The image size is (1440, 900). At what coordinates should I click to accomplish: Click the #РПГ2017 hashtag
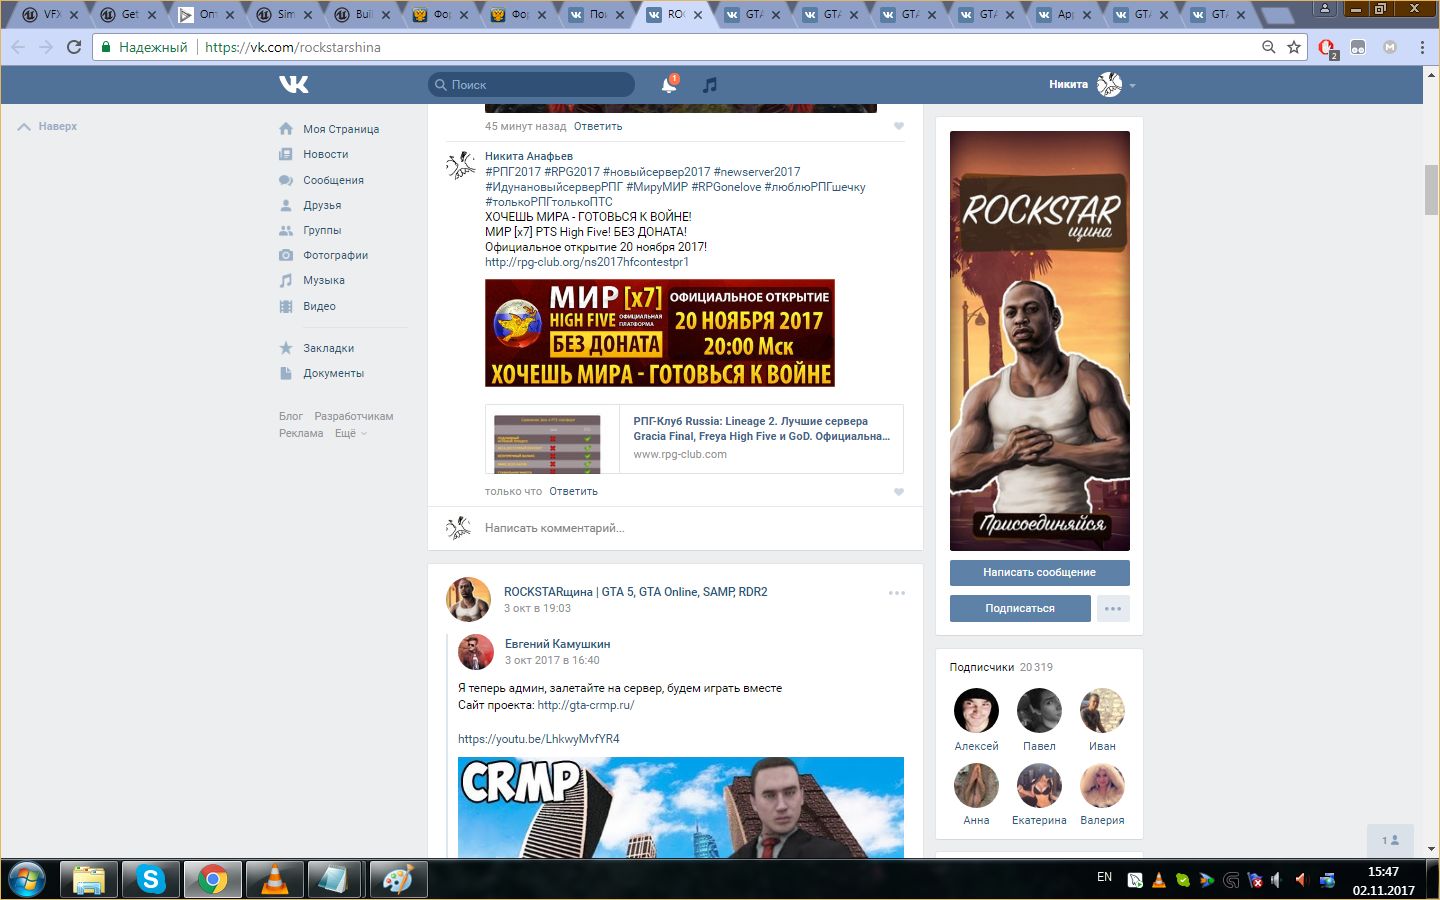(513, 172)
